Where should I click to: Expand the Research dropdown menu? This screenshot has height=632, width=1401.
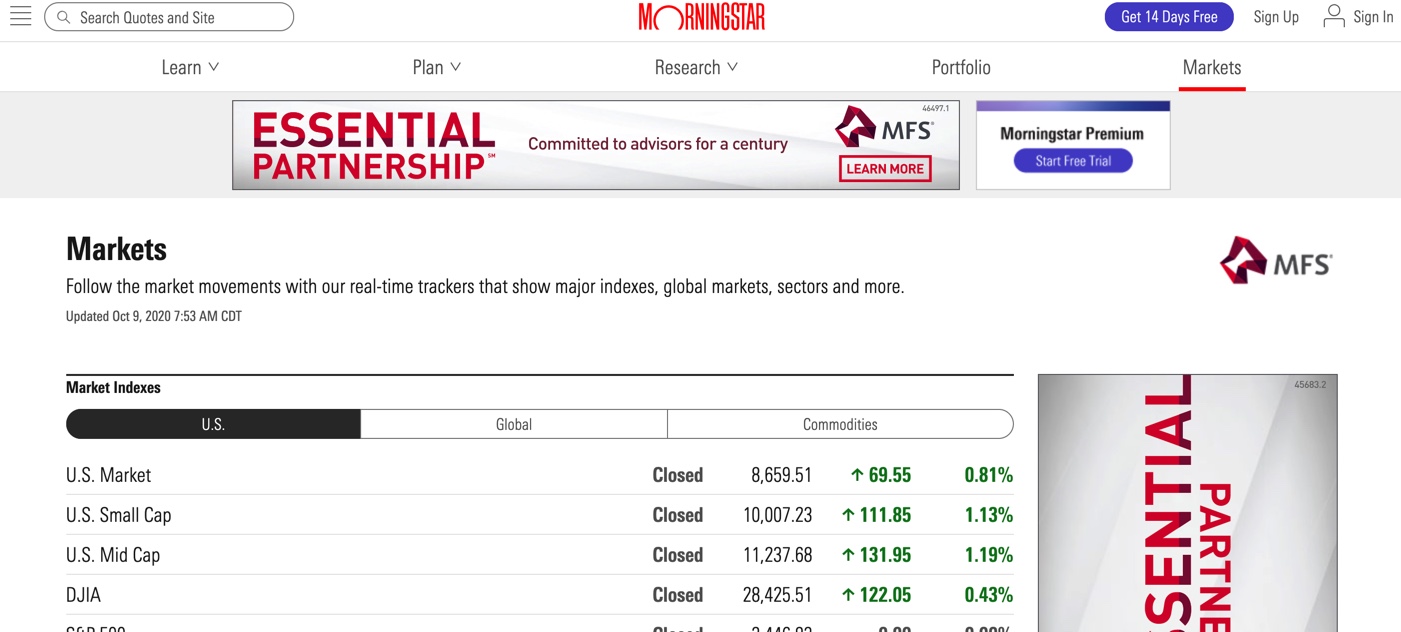tap(696, 67)
